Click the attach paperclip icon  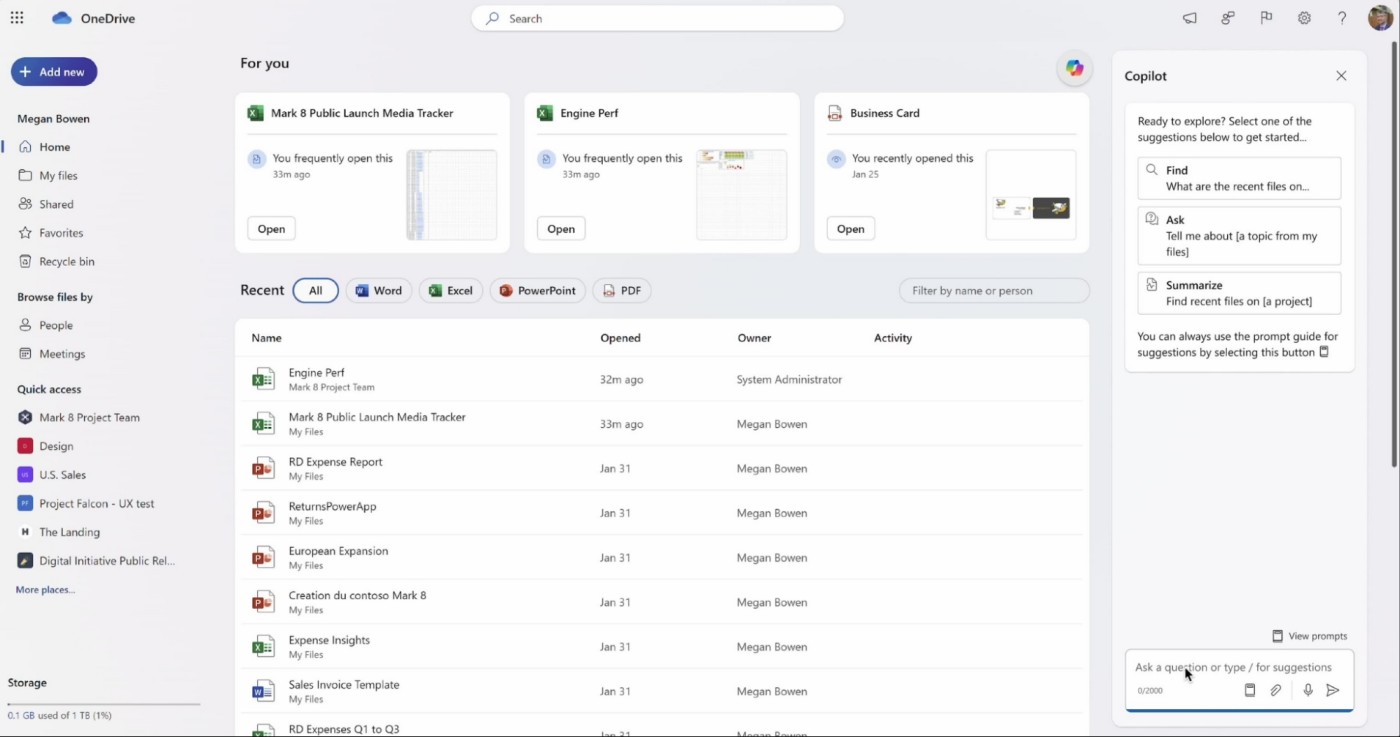(1276, 690)
